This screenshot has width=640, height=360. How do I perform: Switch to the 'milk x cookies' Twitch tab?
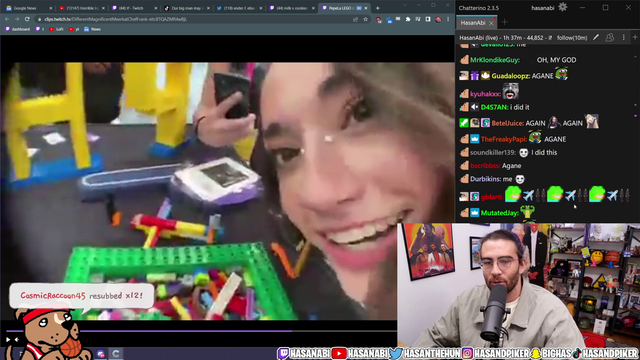[292, 8]
